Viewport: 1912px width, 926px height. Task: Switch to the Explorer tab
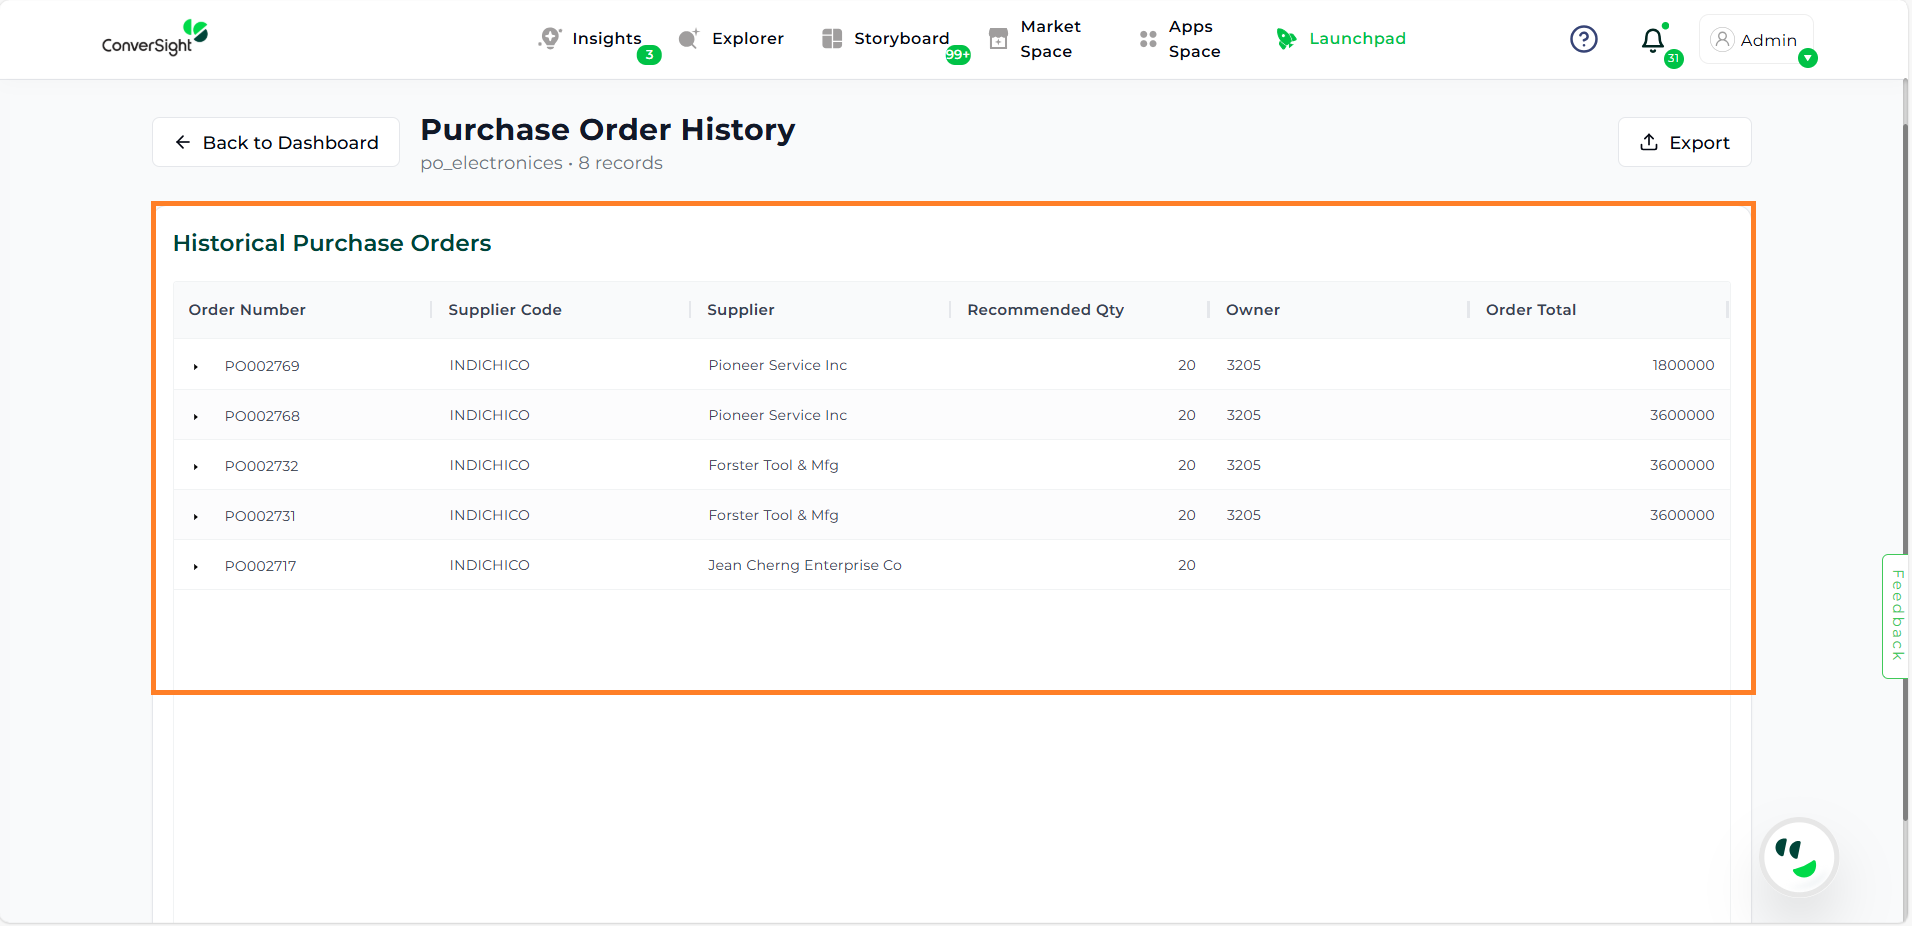click(746, 39)
